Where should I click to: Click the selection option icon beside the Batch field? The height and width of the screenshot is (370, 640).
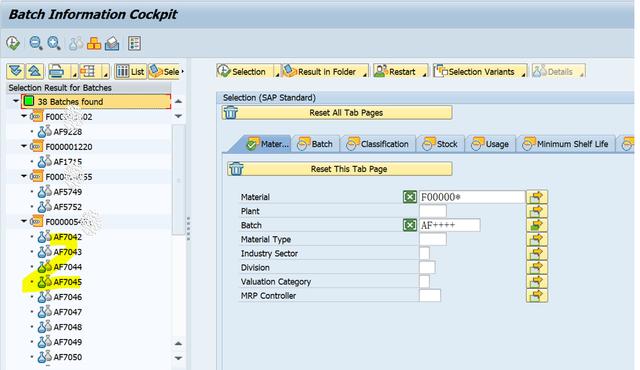409,225
